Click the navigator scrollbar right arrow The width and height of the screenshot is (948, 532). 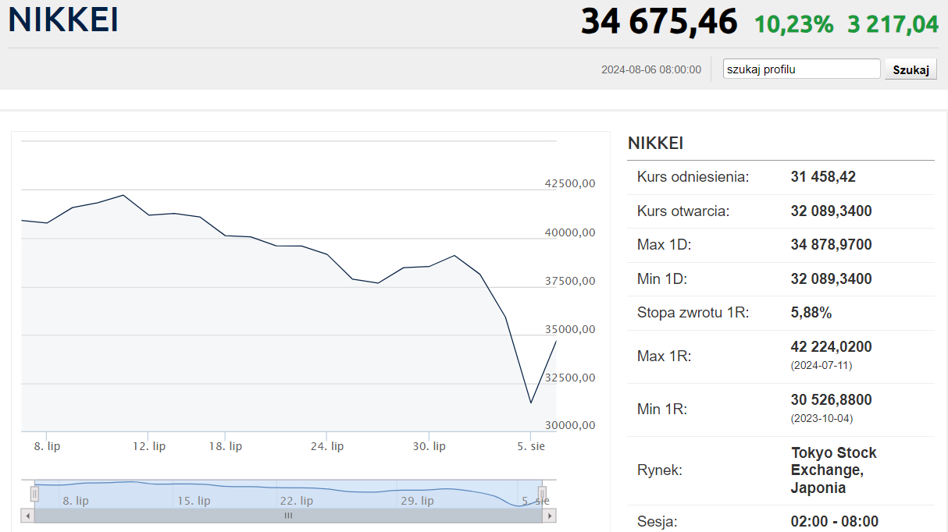(x=549, y=516)
